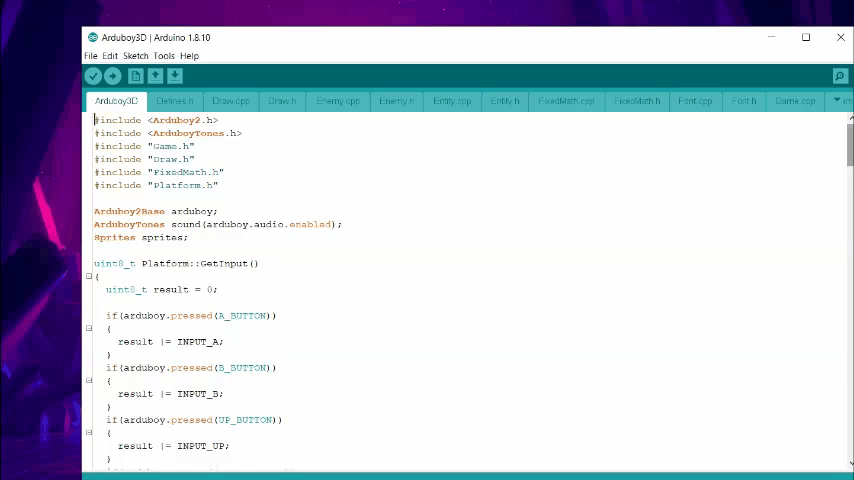Open the Tools menu

pyautogui.click(x=163, y=56)
